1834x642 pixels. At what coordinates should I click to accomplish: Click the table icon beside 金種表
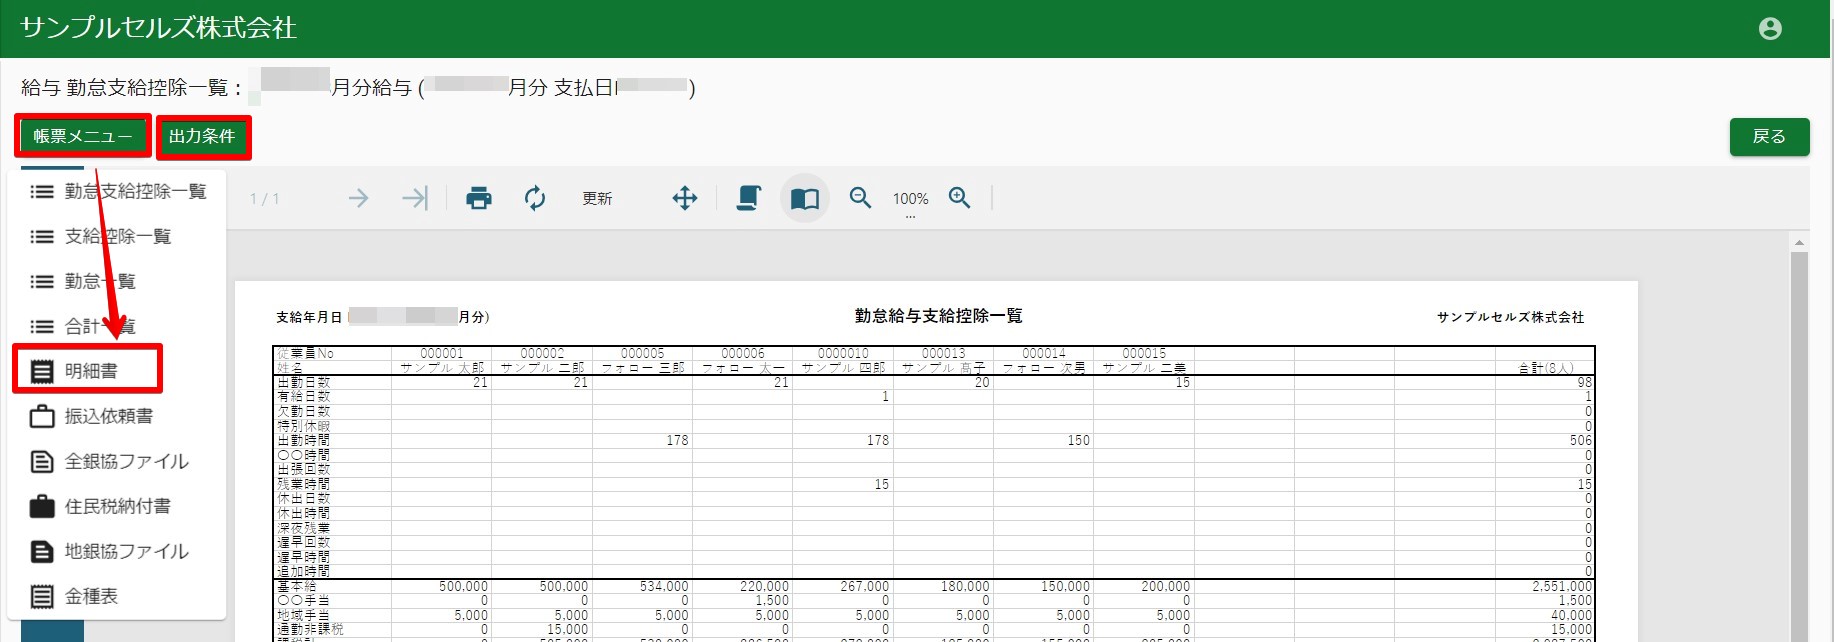pos(42,596)
